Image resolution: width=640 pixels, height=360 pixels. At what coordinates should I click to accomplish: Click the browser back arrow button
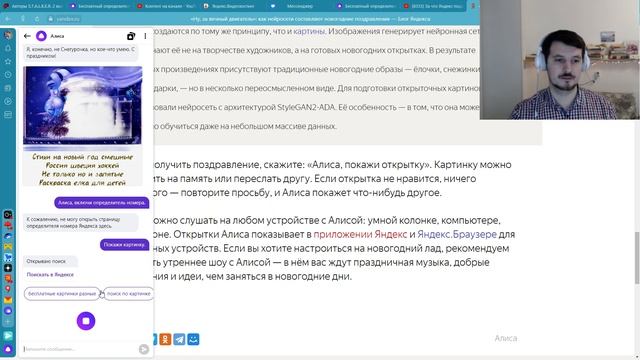pos(8,19)
